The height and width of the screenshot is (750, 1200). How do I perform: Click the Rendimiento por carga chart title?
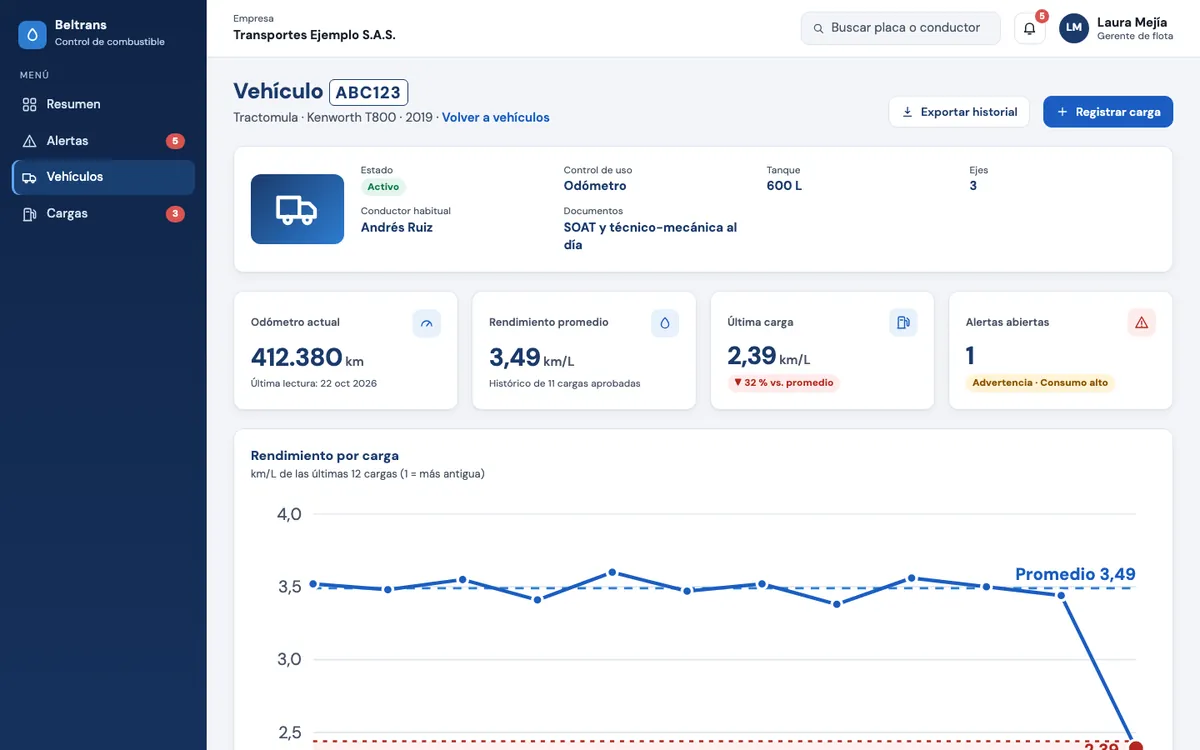coord(325,456)
